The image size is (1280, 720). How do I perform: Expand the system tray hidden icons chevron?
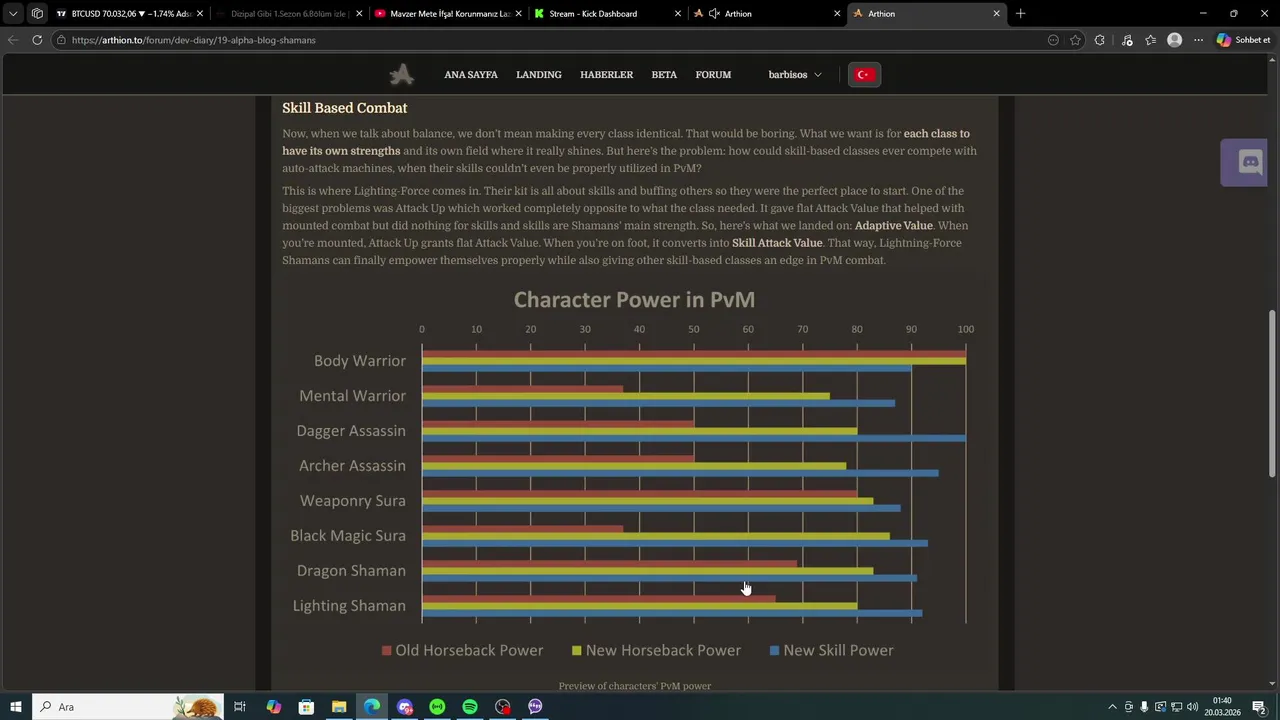pyautogui.click(x=1112, y=707)
